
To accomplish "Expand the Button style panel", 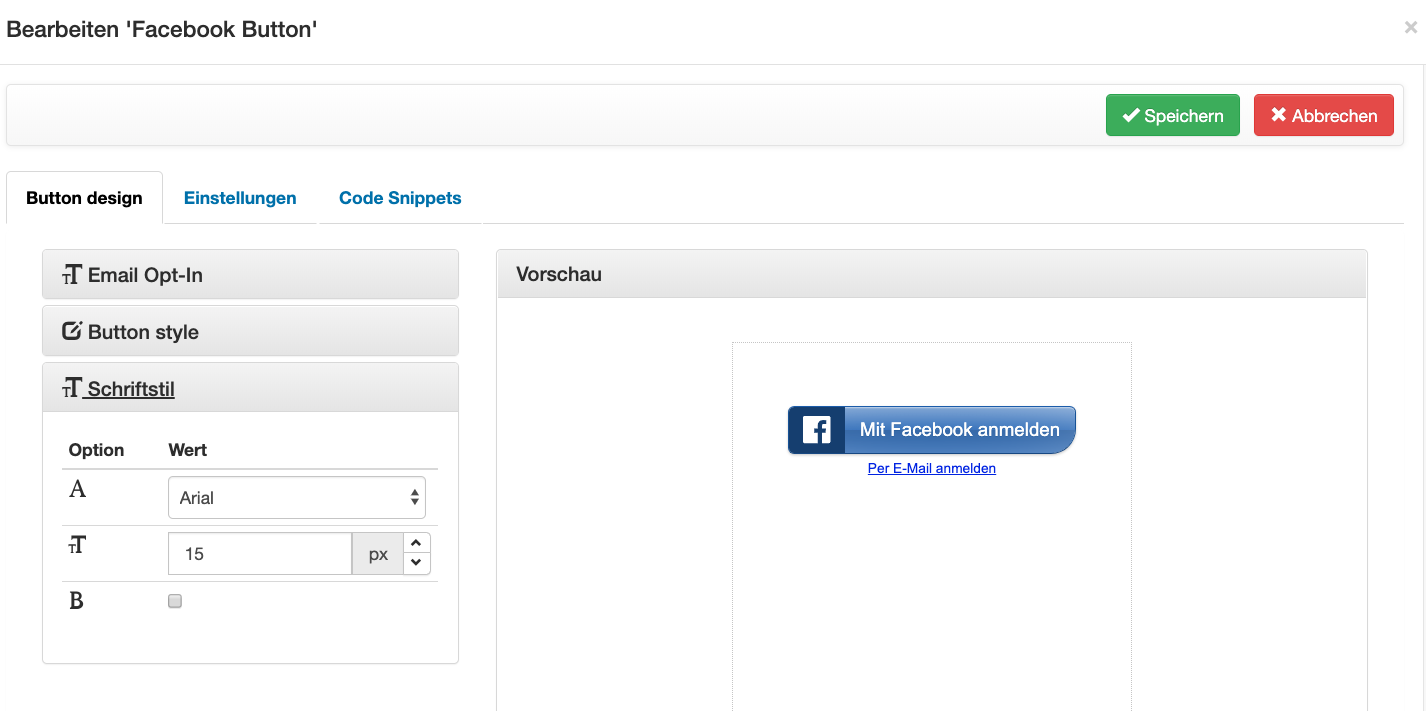I will (250, 332).
